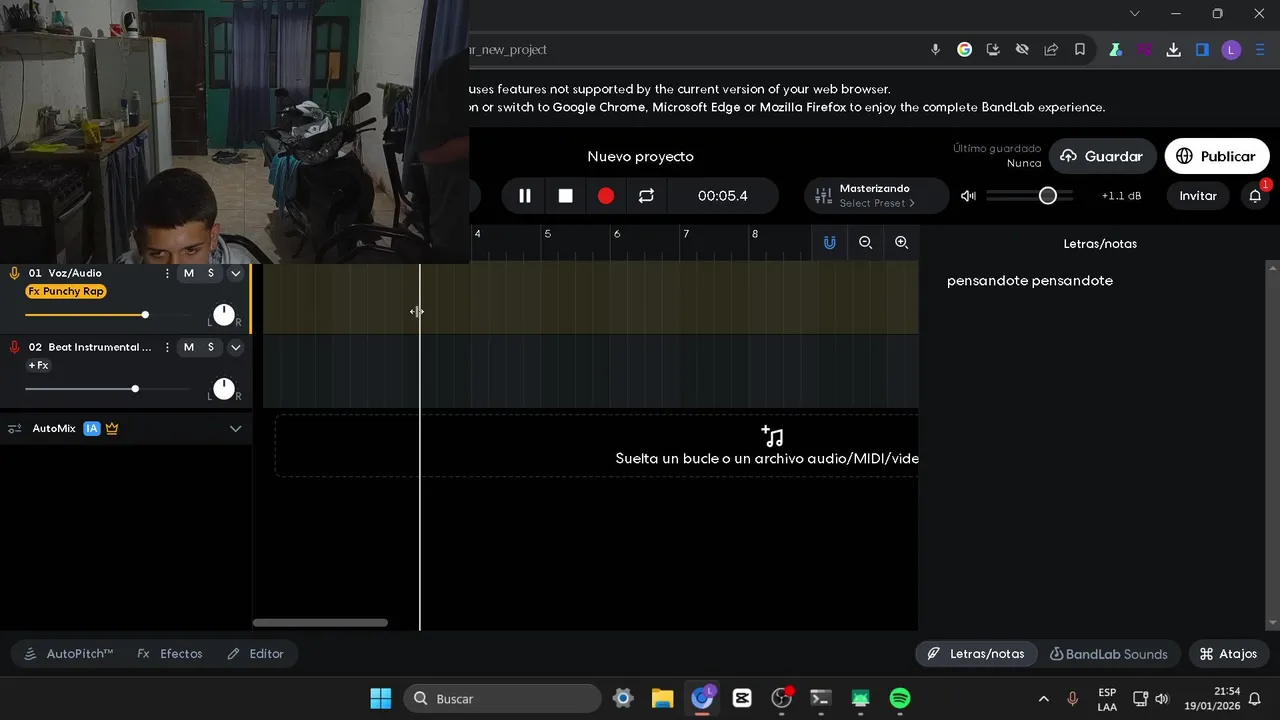The height and width of the screenshot is (720, 1280).
Task: Click the green flask extension icon
Action: coord(1115,49)
